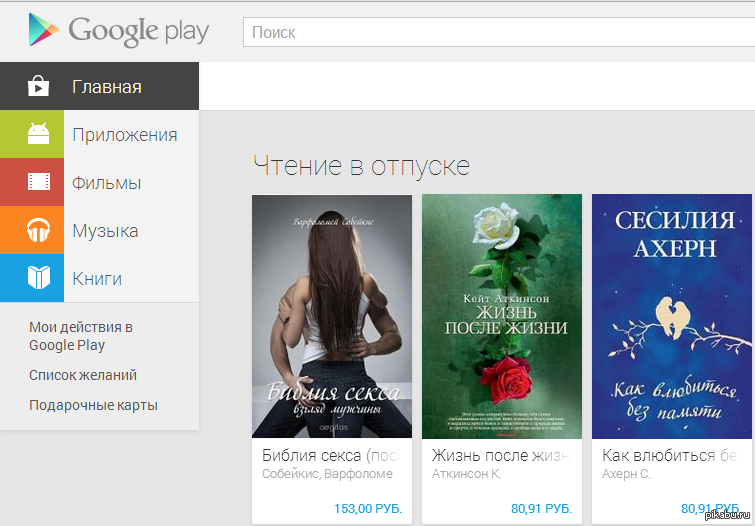Click the 153,00 РУБ. price button
Viewport: 755px width, 526px height.
coord(367,508)
